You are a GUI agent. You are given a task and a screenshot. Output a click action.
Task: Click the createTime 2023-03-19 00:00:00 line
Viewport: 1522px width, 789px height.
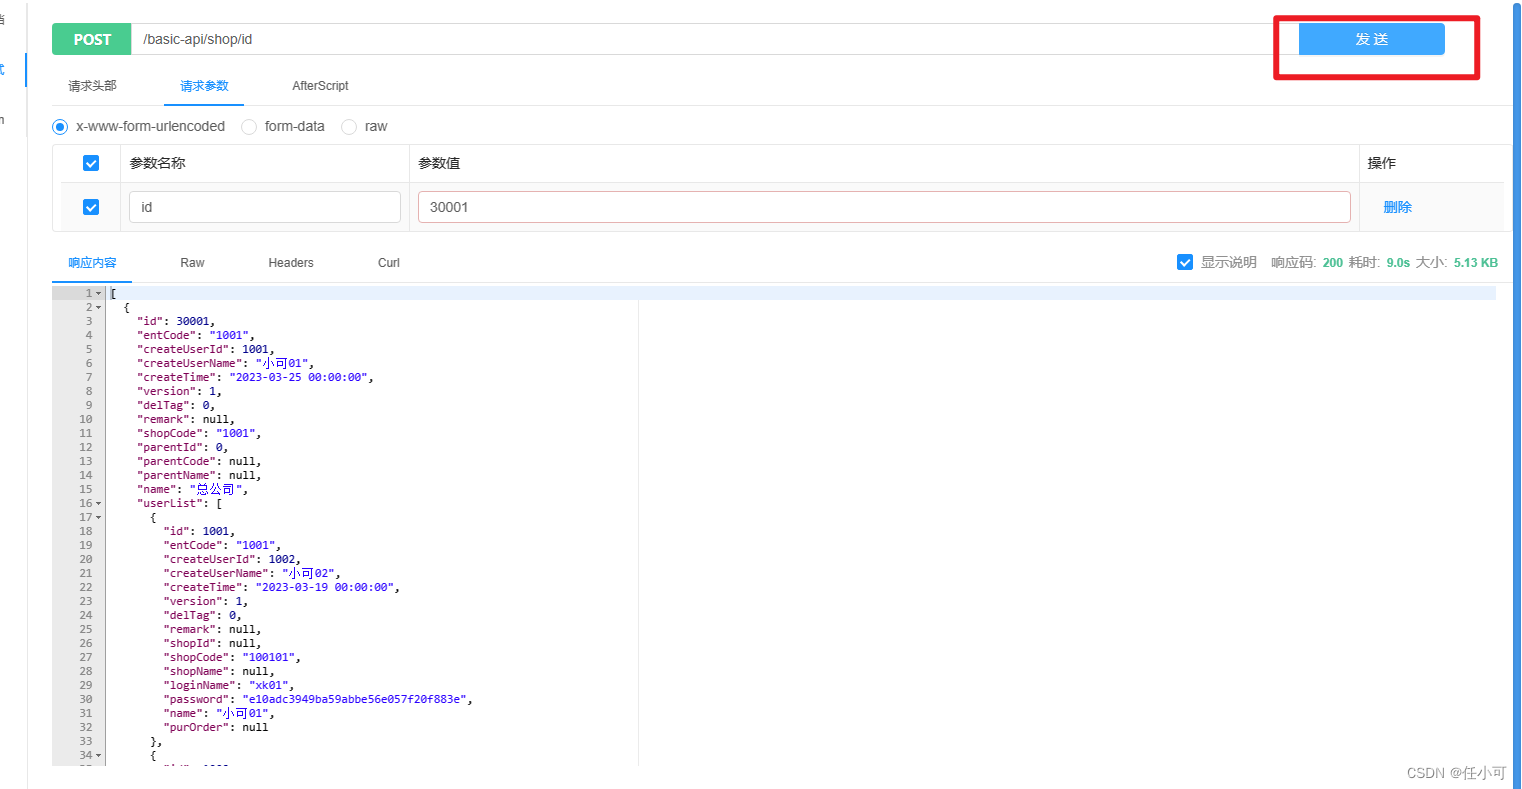tap(281, 588)
